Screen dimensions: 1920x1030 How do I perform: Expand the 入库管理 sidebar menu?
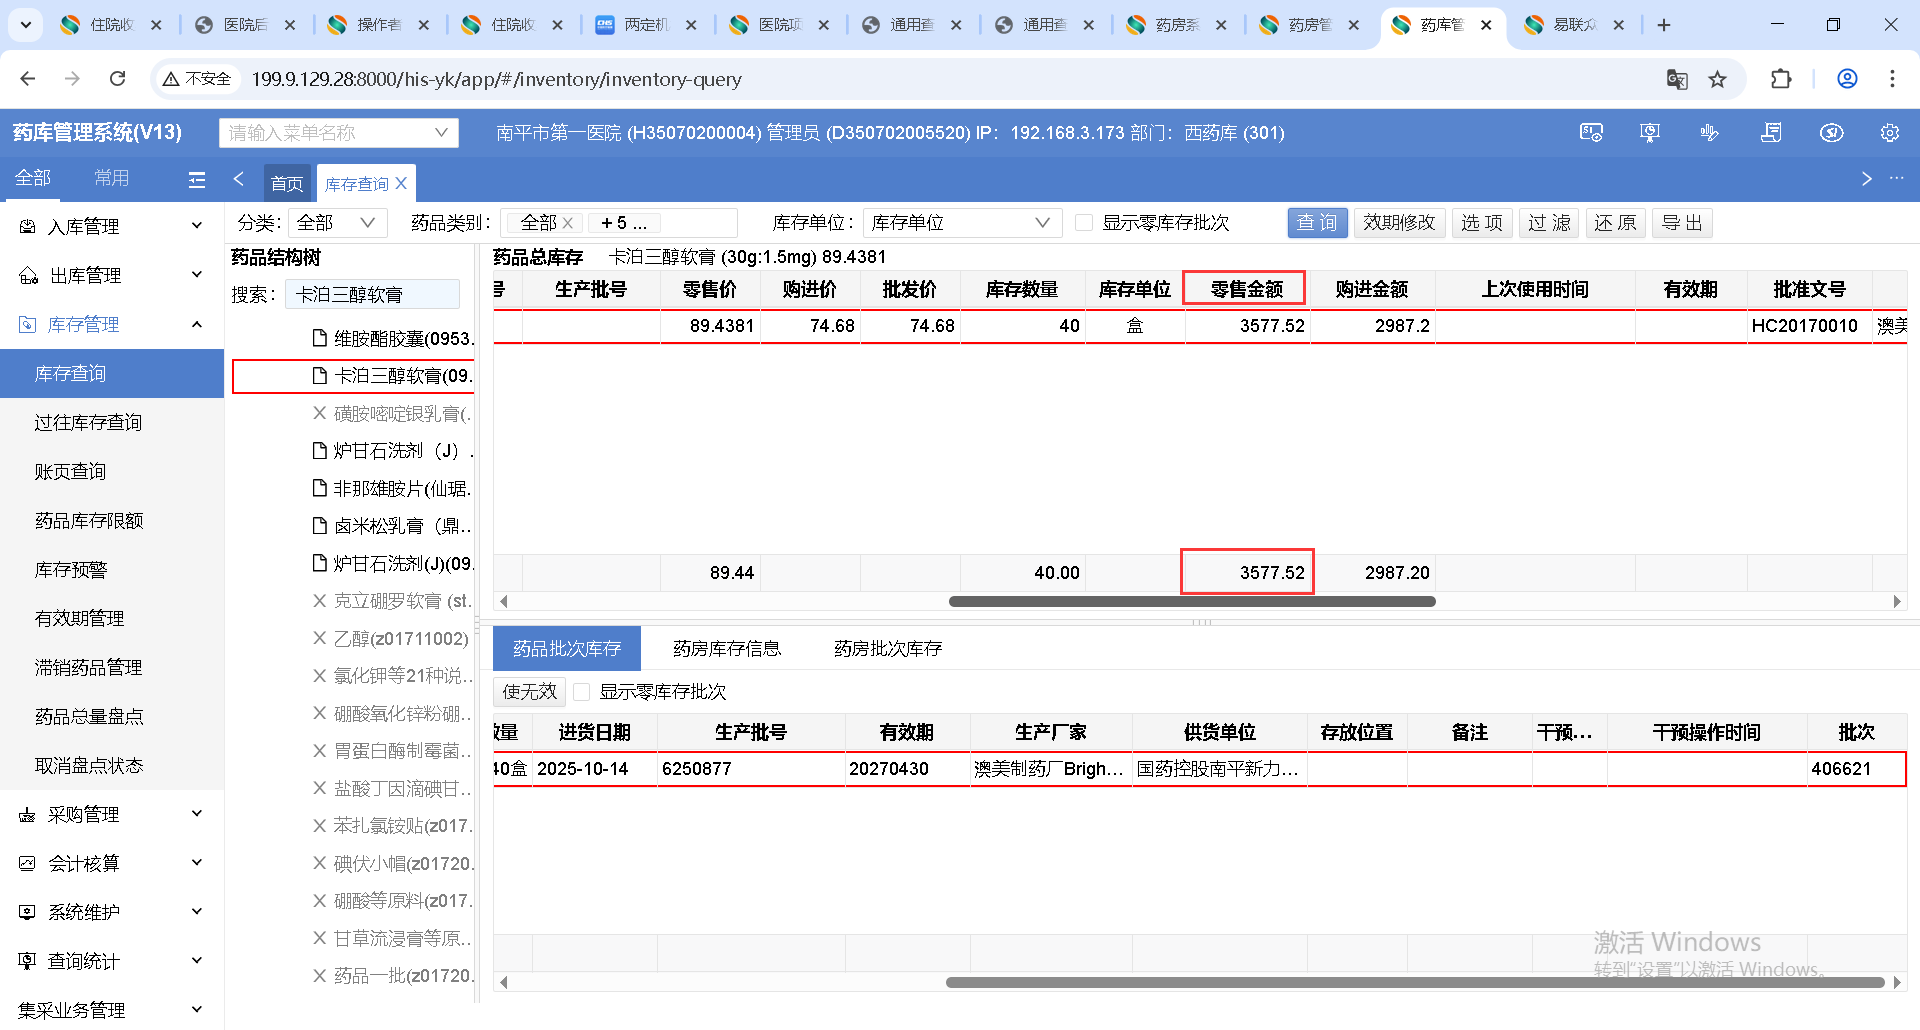pos(112,227)
